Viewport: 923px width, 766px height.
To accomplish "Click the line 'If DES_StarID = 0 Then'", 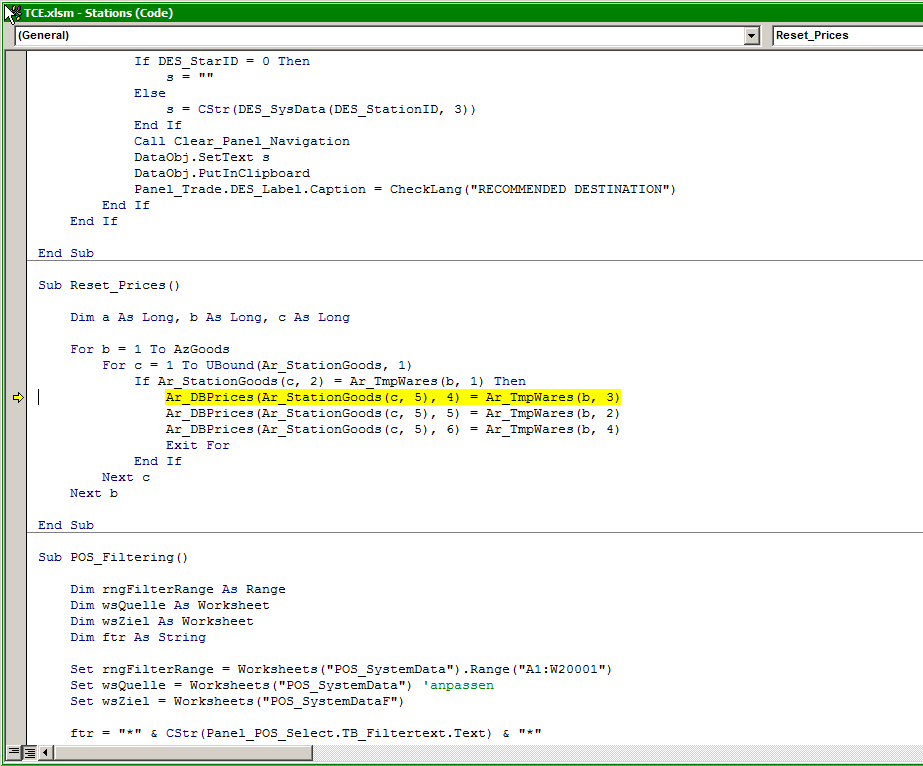I will click(x=222, y=61).
